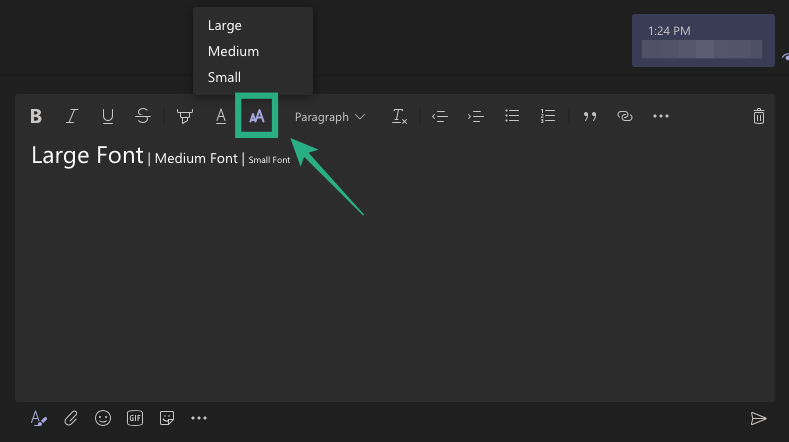Click the 1:24 PM message bubble
The height and width of the screenshot is (442, 789).
click(703, 40)
